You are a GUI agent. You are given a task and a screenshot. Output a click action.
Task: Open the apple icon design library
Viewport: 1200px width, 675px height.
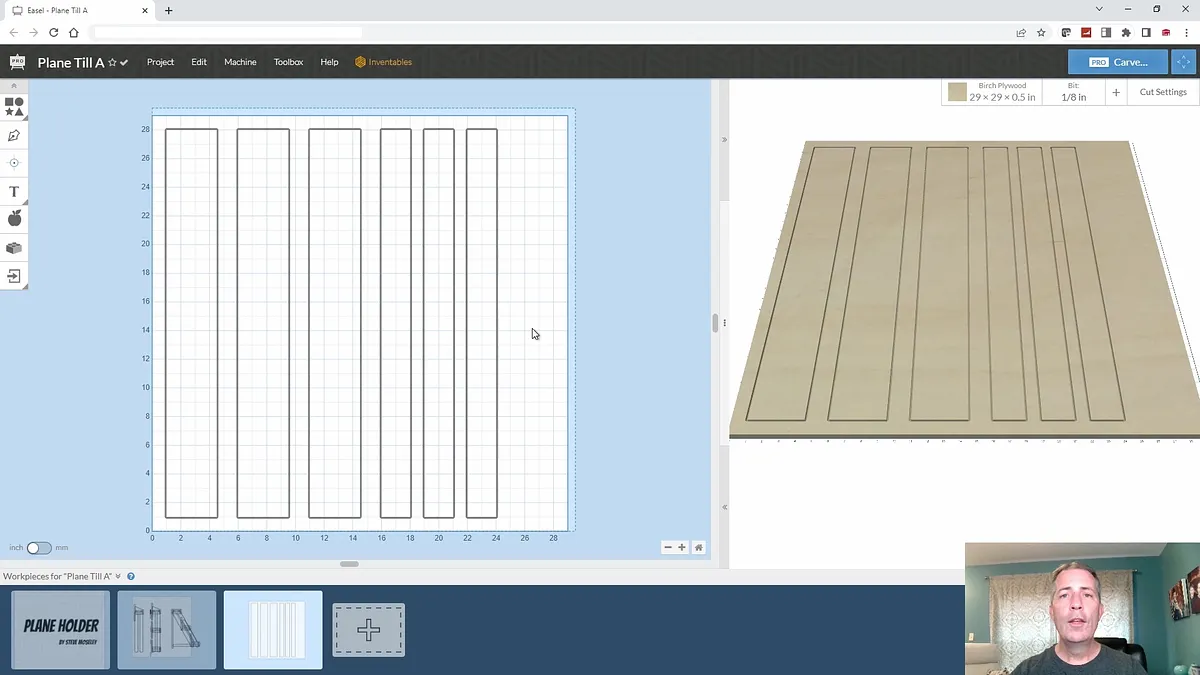pyautogui.click(x=14, y=219)
